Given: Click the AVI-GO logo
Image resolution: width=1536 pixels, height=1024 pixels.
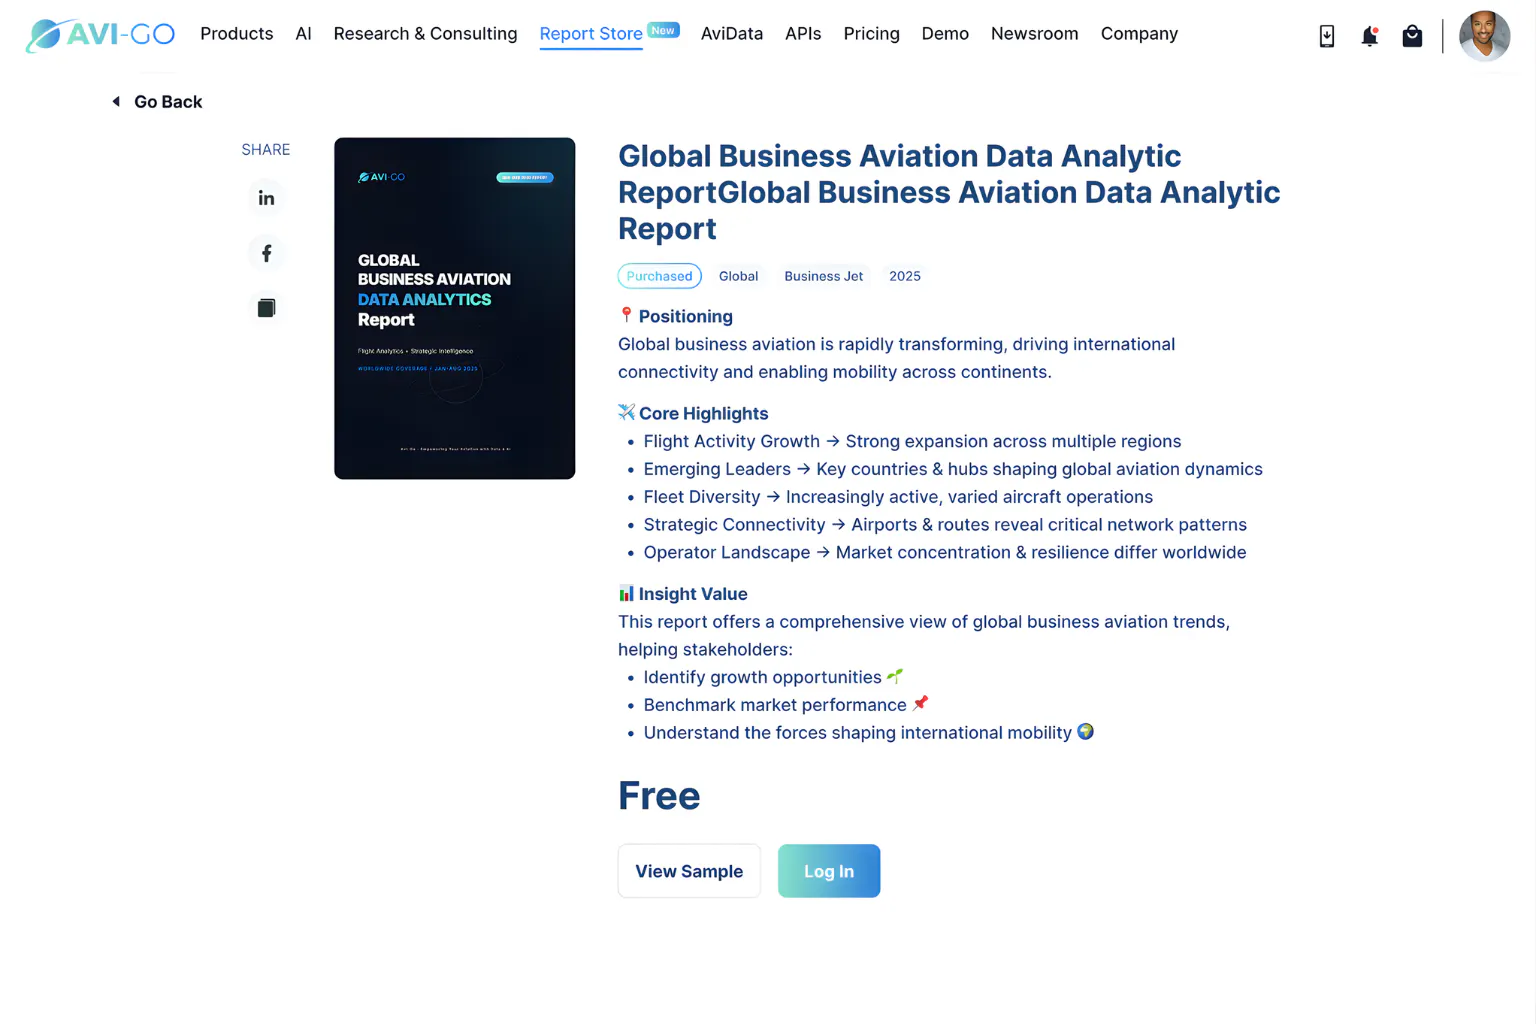Looking at the screenshot, I should tap(100, 35).
